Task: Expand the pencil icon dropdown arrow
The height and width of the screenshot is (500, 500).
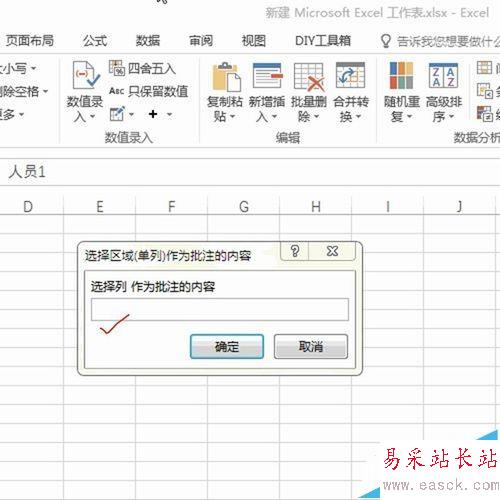Action: pyautogui.click(x=132, y=115)
